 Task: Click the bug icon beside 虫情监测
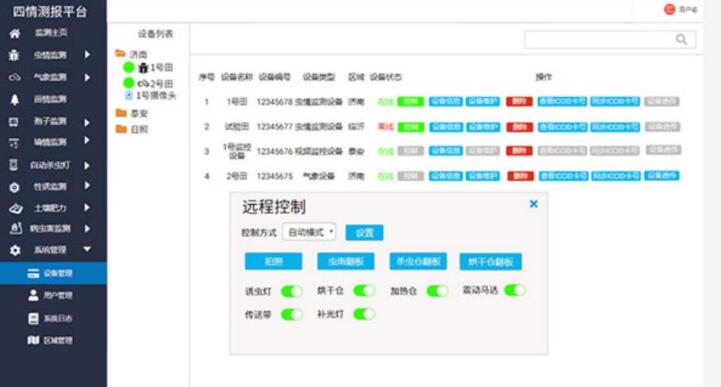click(14, 55)
